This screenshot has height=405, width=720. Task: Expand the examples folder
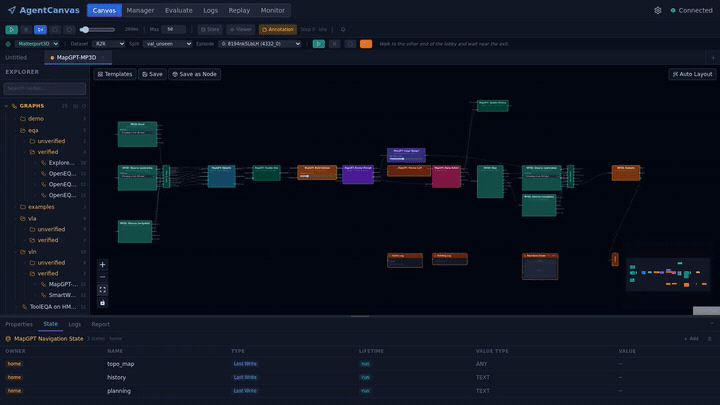[41, 207]
